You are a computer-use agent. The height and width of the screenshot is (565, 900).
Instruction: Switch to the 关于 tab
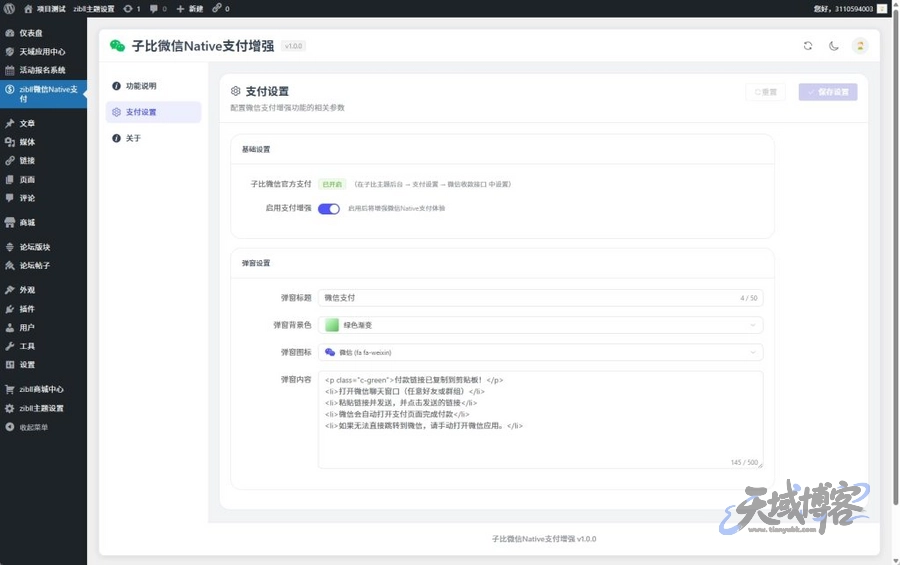153,138
